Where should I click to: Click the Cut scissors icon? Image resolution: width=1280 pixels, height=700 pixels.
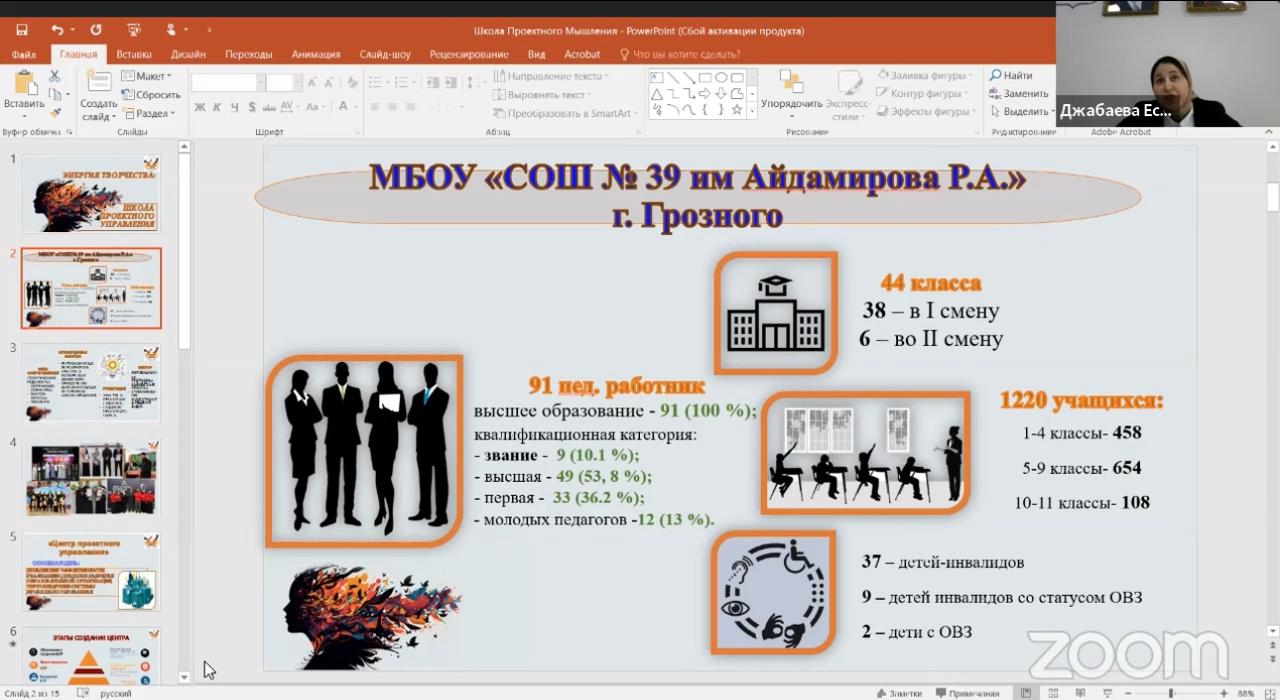tap(55, 77)
